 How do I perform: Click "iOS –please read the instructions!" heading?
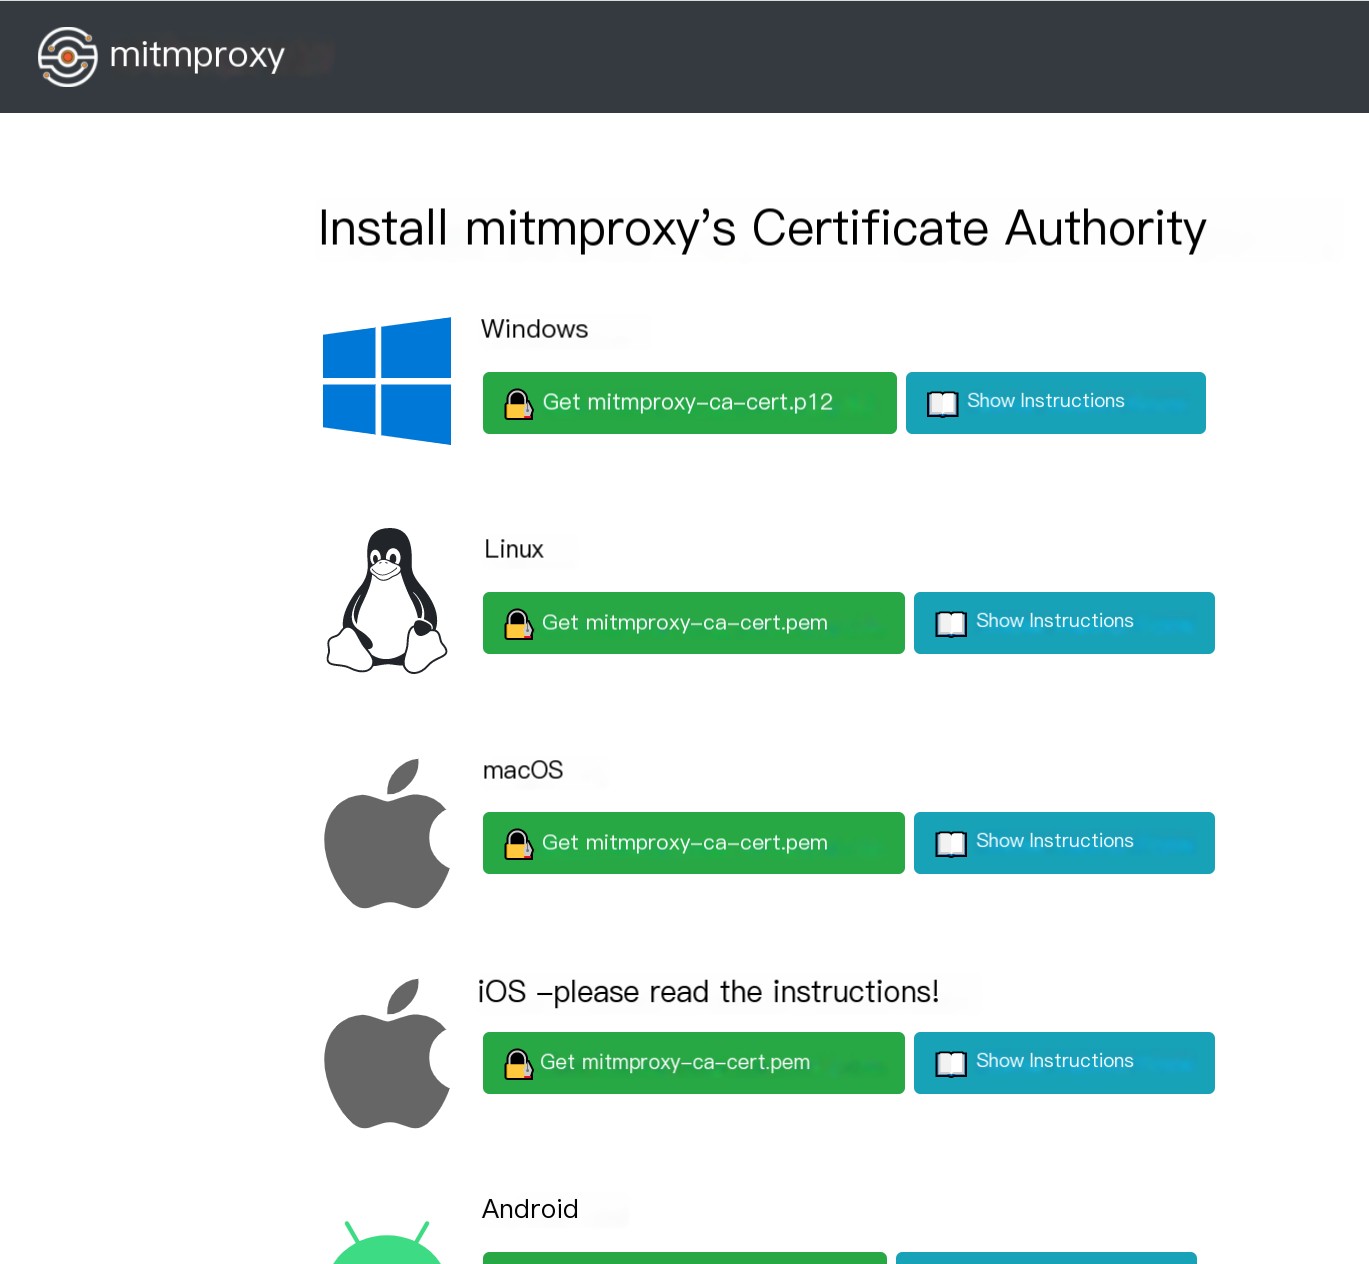tap(708, 992)
